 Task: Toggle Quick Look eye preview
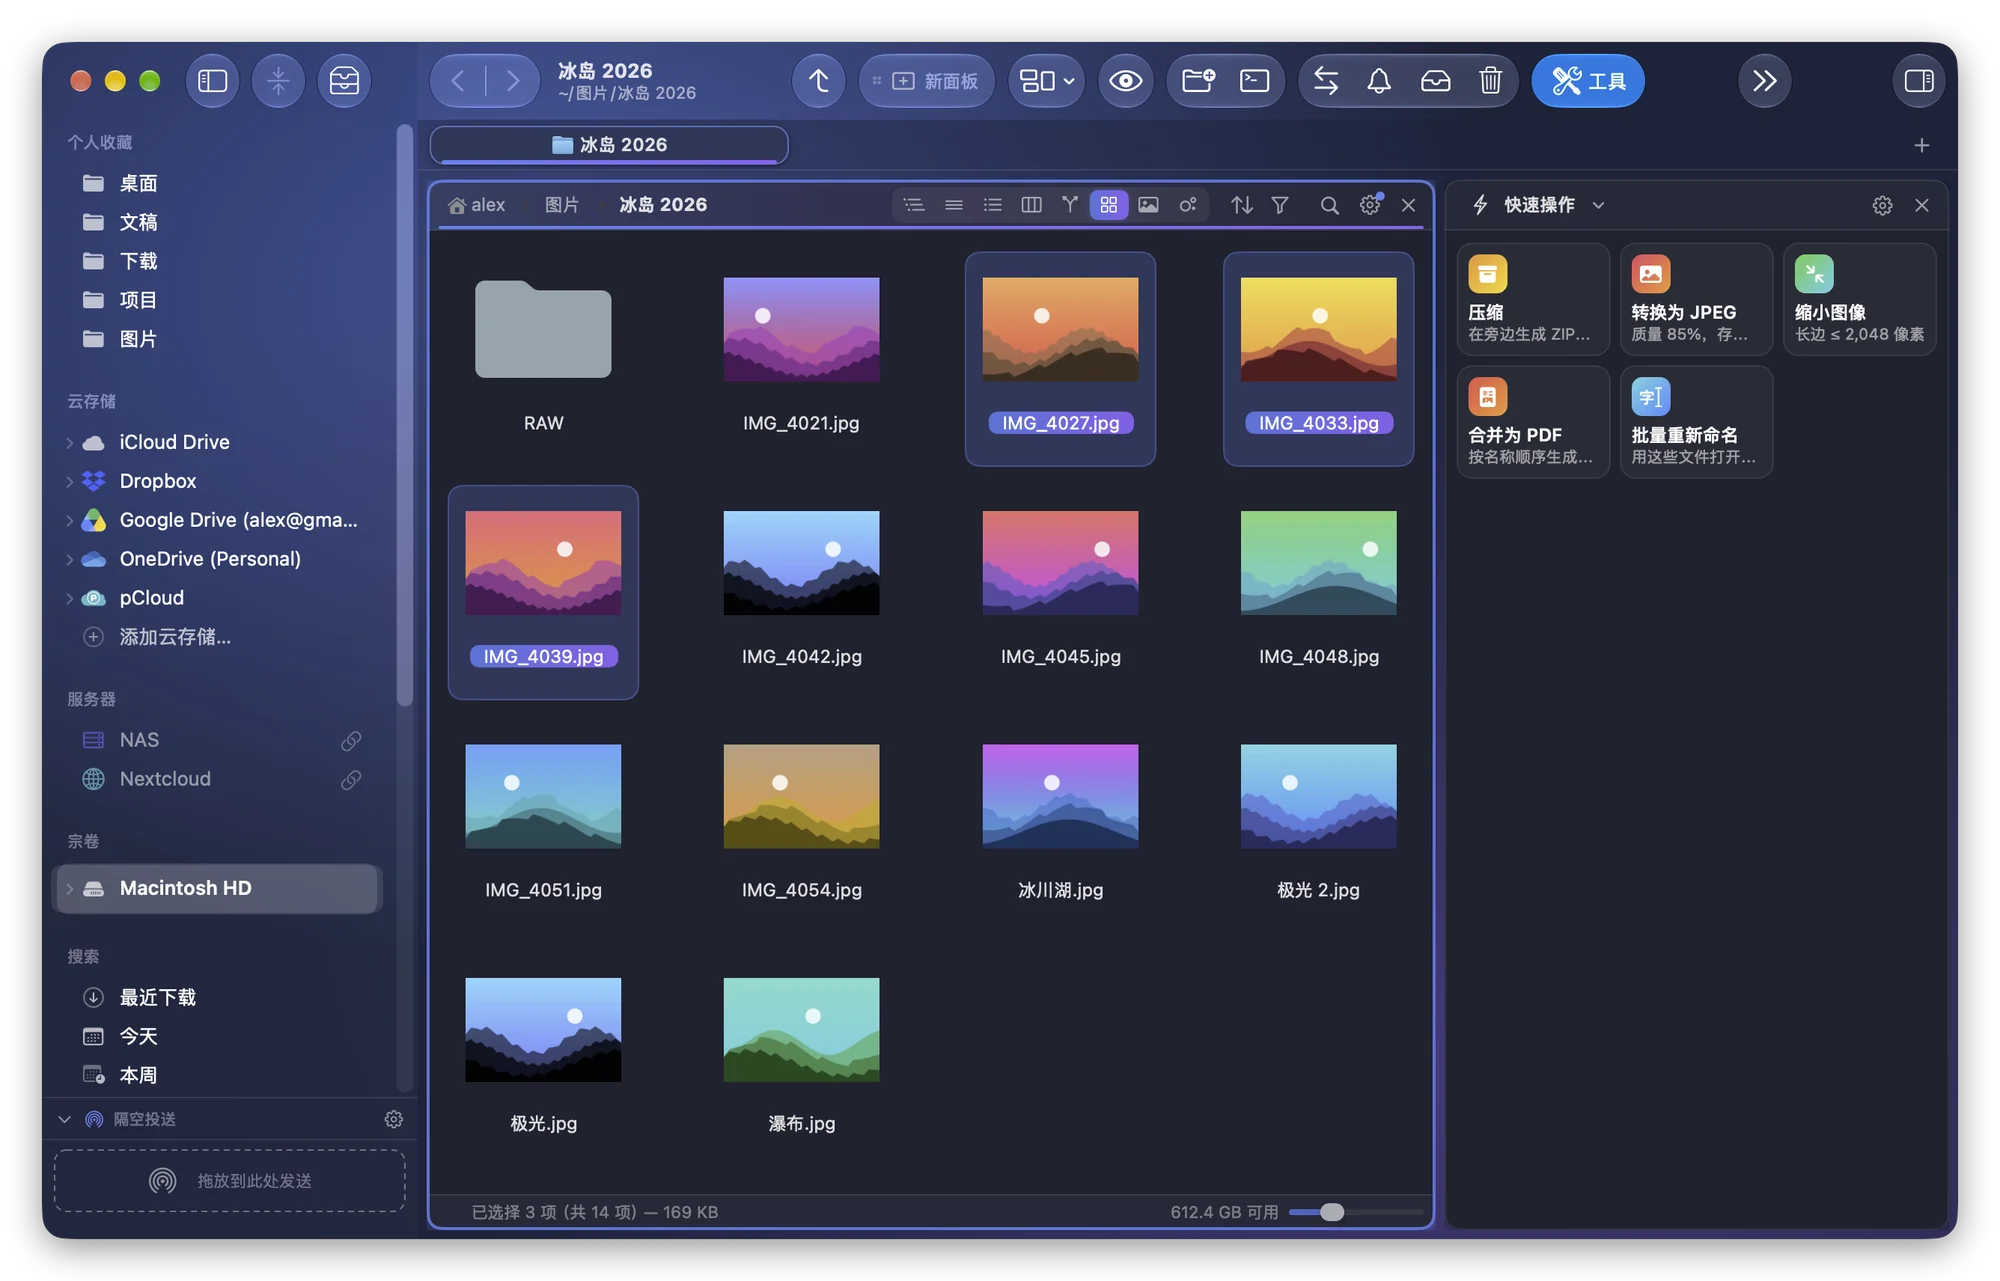click(x=1125, y=81)
